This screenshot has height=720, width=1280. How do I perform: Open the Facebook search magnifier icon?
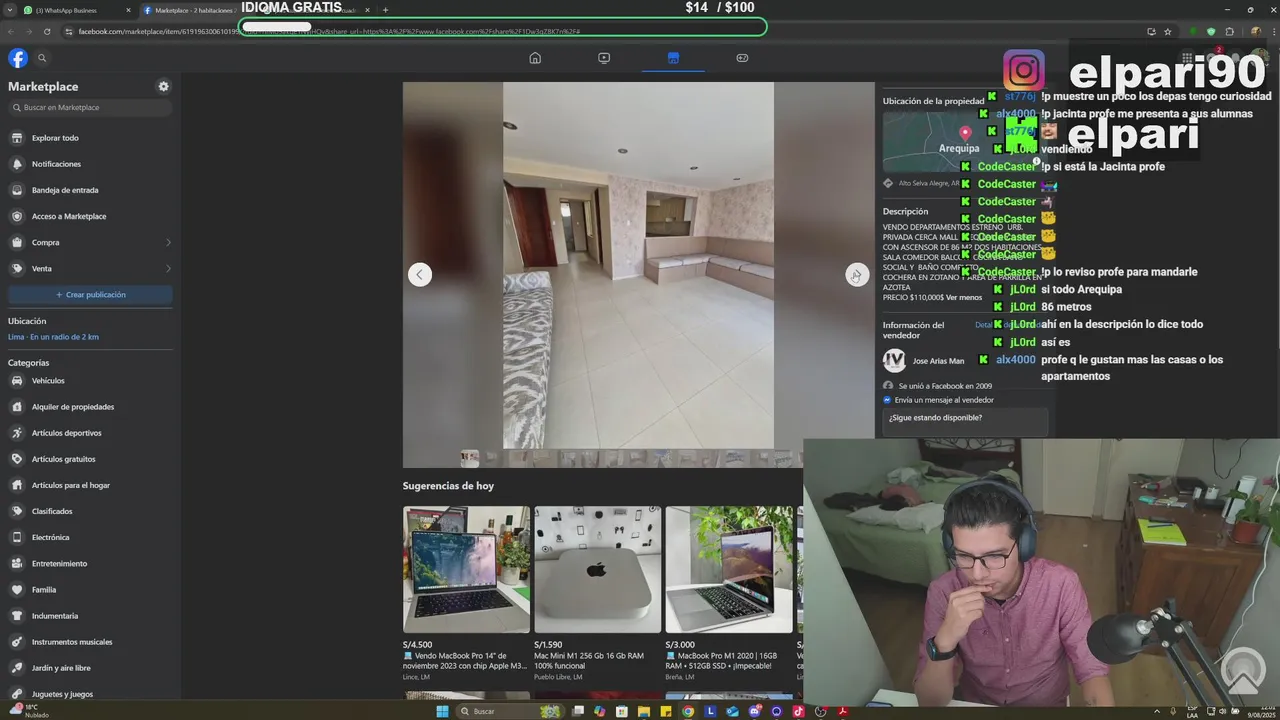[x=42, y=58]
